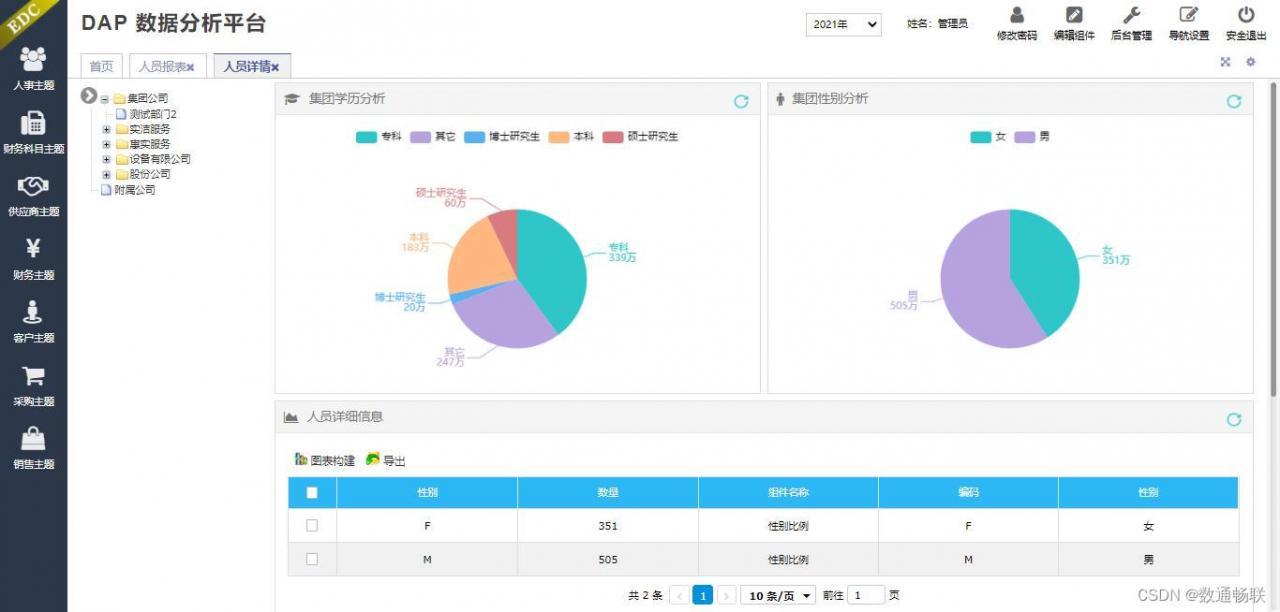Expand the 实洁服务 tree node

coord(107,129)
